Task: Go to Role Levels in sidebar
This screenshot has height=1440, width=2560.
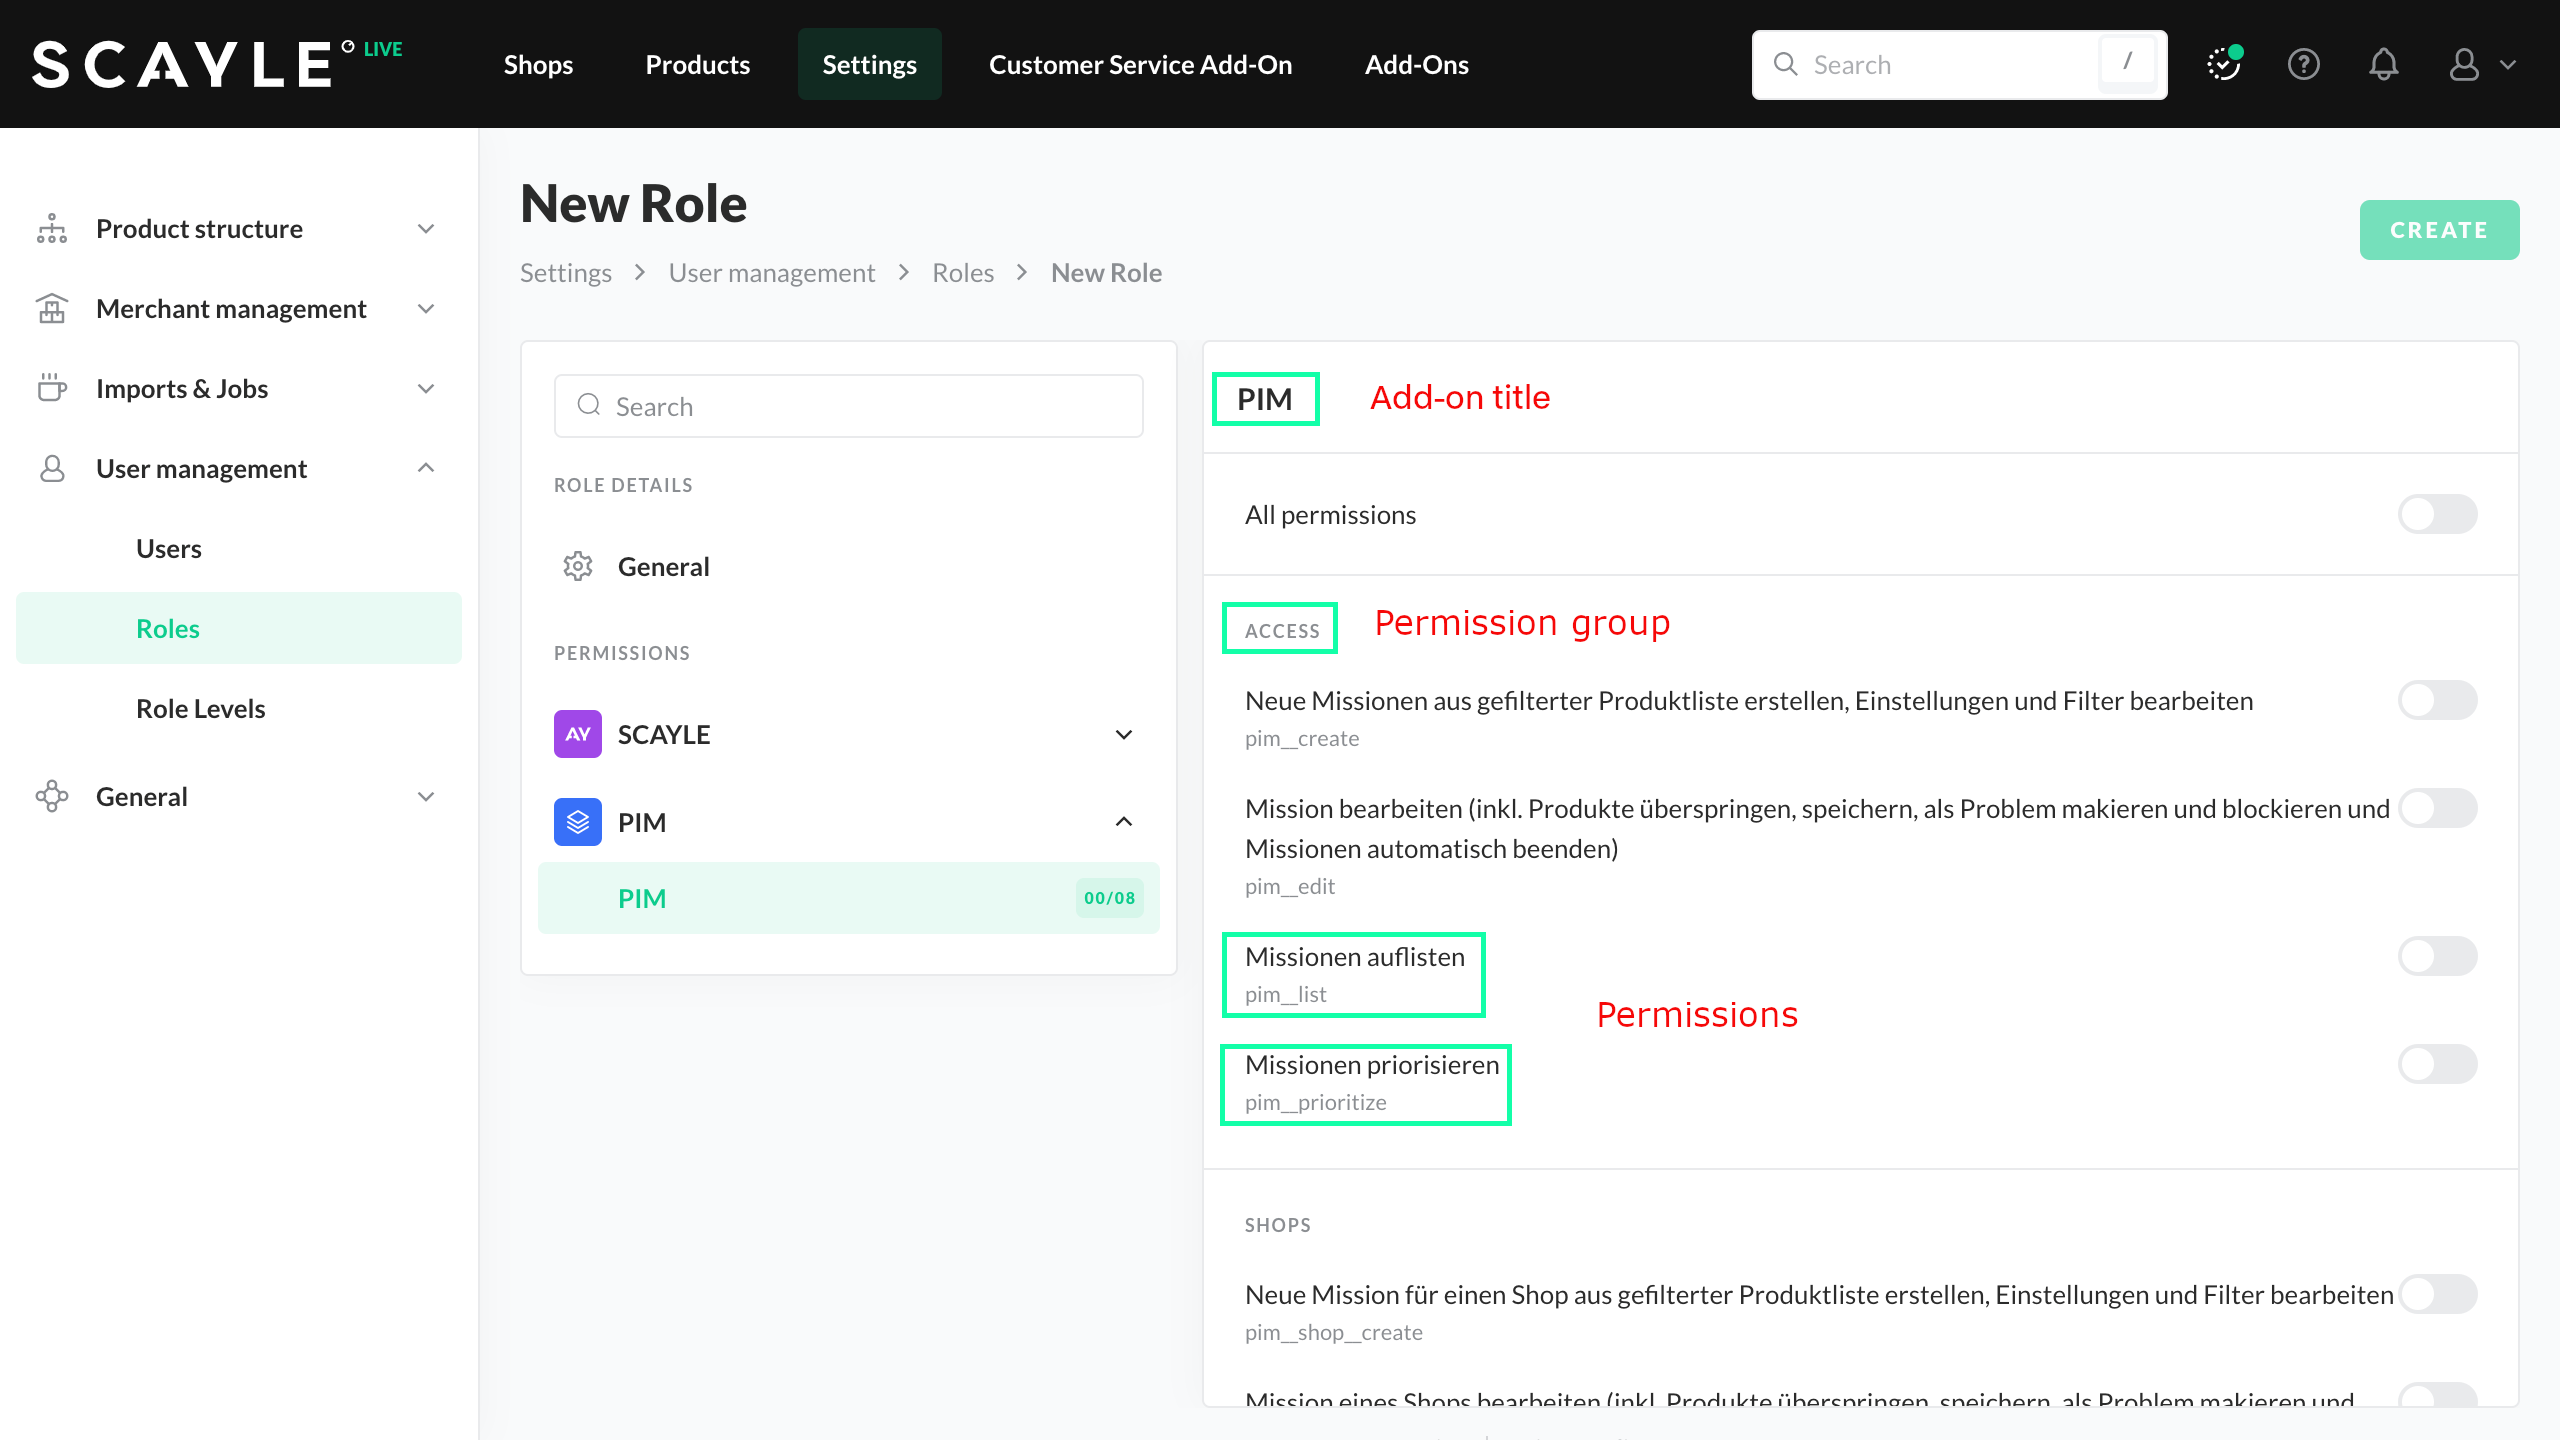Action: pyautogui.click(x=201, y=709)
